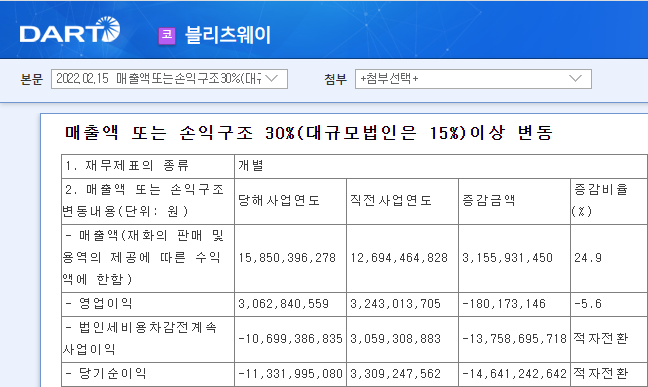Click the 2. 매출액 또는 손익구조 변동내용 header cell
Image resolution: width=648 pixels, height=387 pixels.
point(148,201)
